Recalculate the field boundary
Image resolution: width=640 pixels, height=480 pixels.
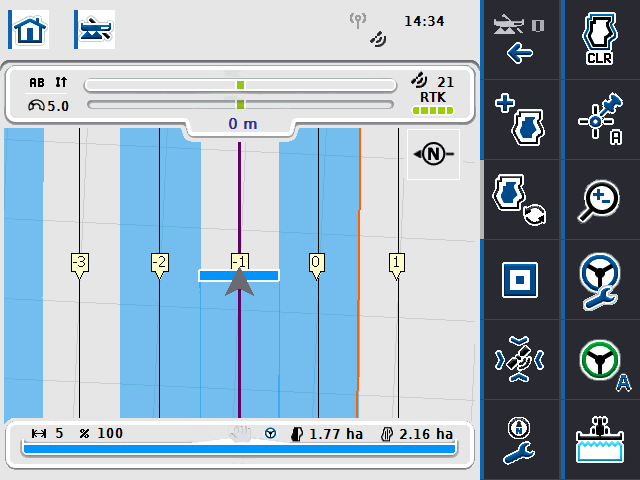tap(520, 199)
